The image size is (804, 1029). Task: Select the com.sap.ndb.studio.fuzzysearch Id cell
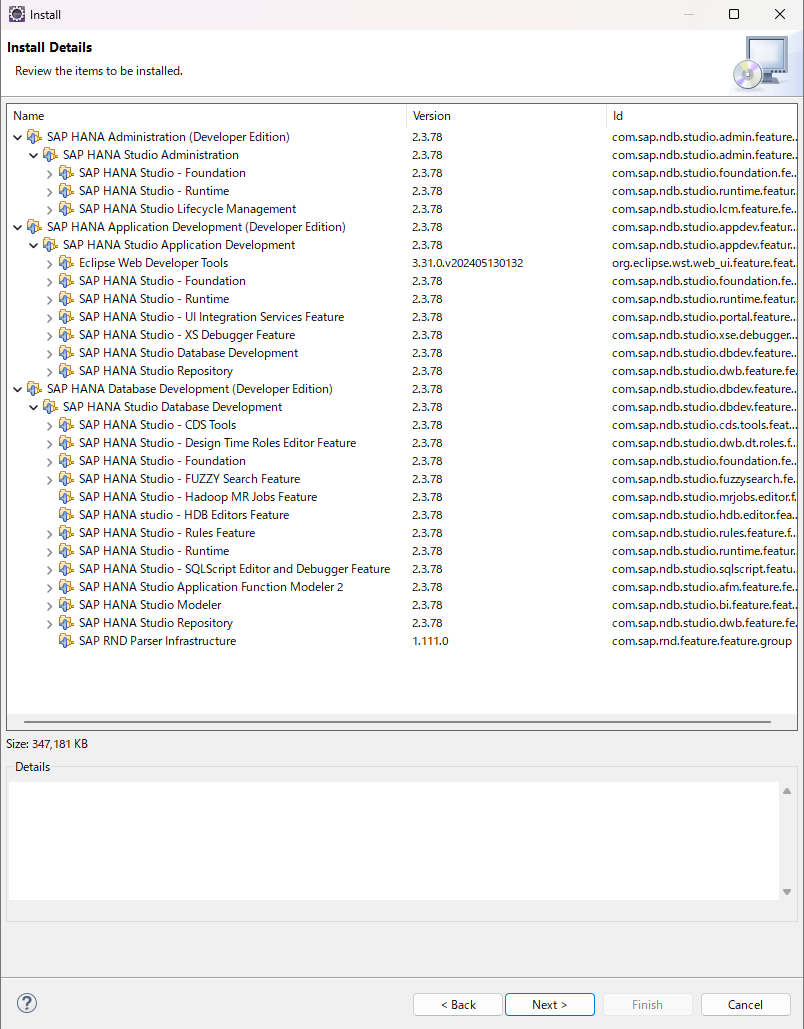(x=704, y=479)
